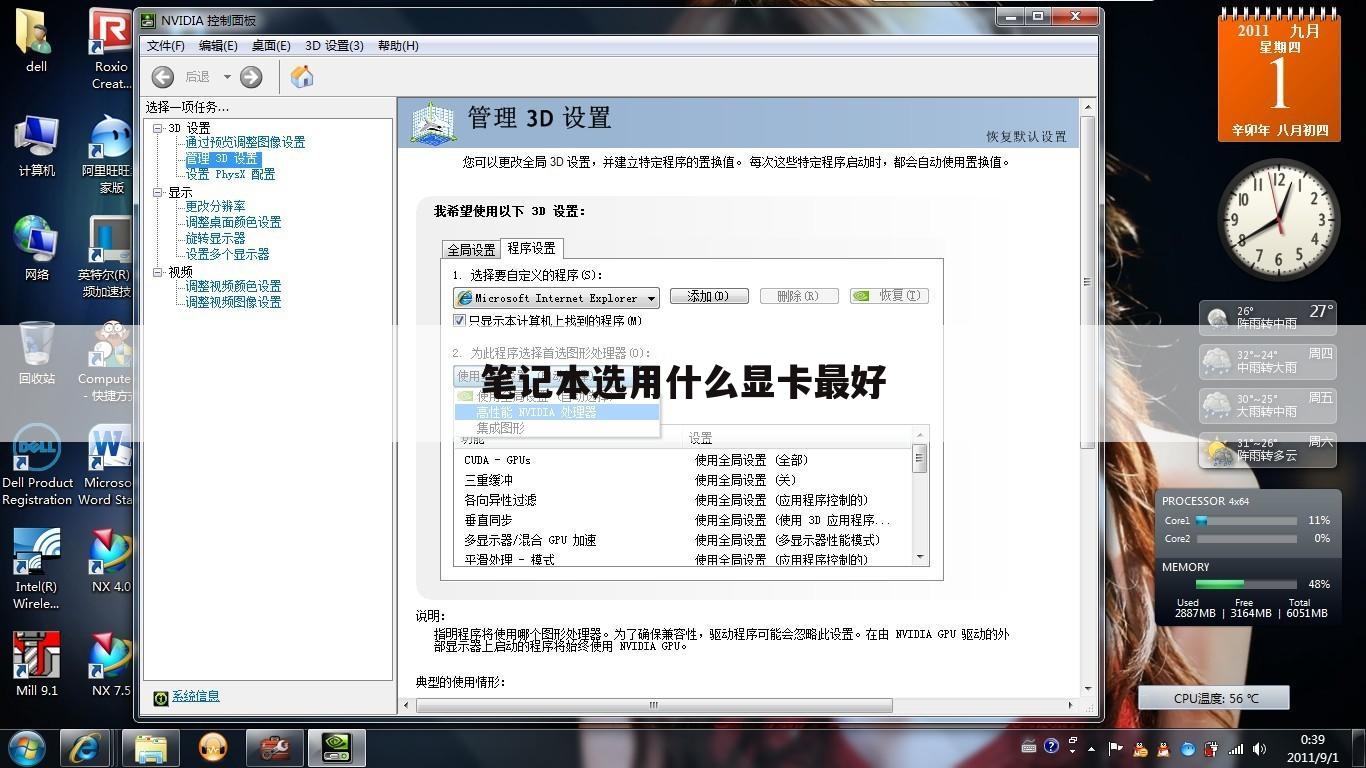The height and width of the screenshot is (768, 1366).
Task: Switch to the NVIDIA taskbar button
Action: (x=337, y=748)
